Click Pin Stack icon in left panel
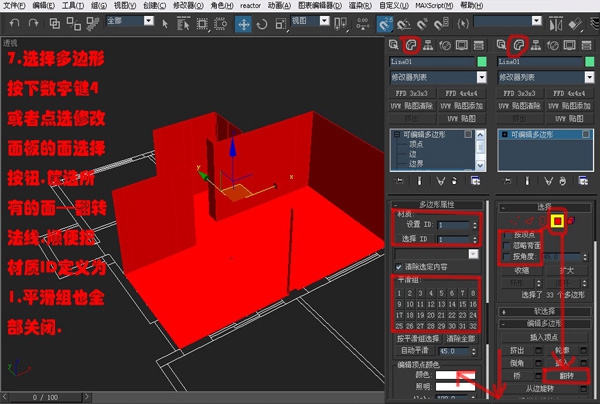 pos(399,181)
